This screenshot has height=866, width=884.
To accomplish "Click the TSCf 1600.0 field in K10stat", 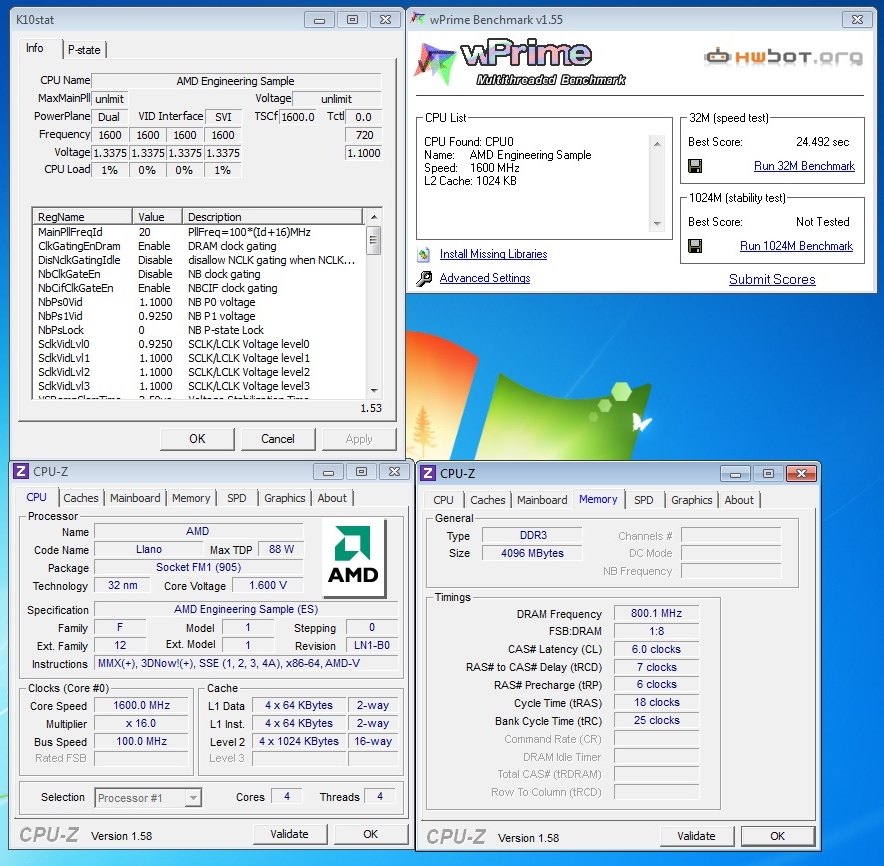I will pyautogui.click(x=298, y=117).
